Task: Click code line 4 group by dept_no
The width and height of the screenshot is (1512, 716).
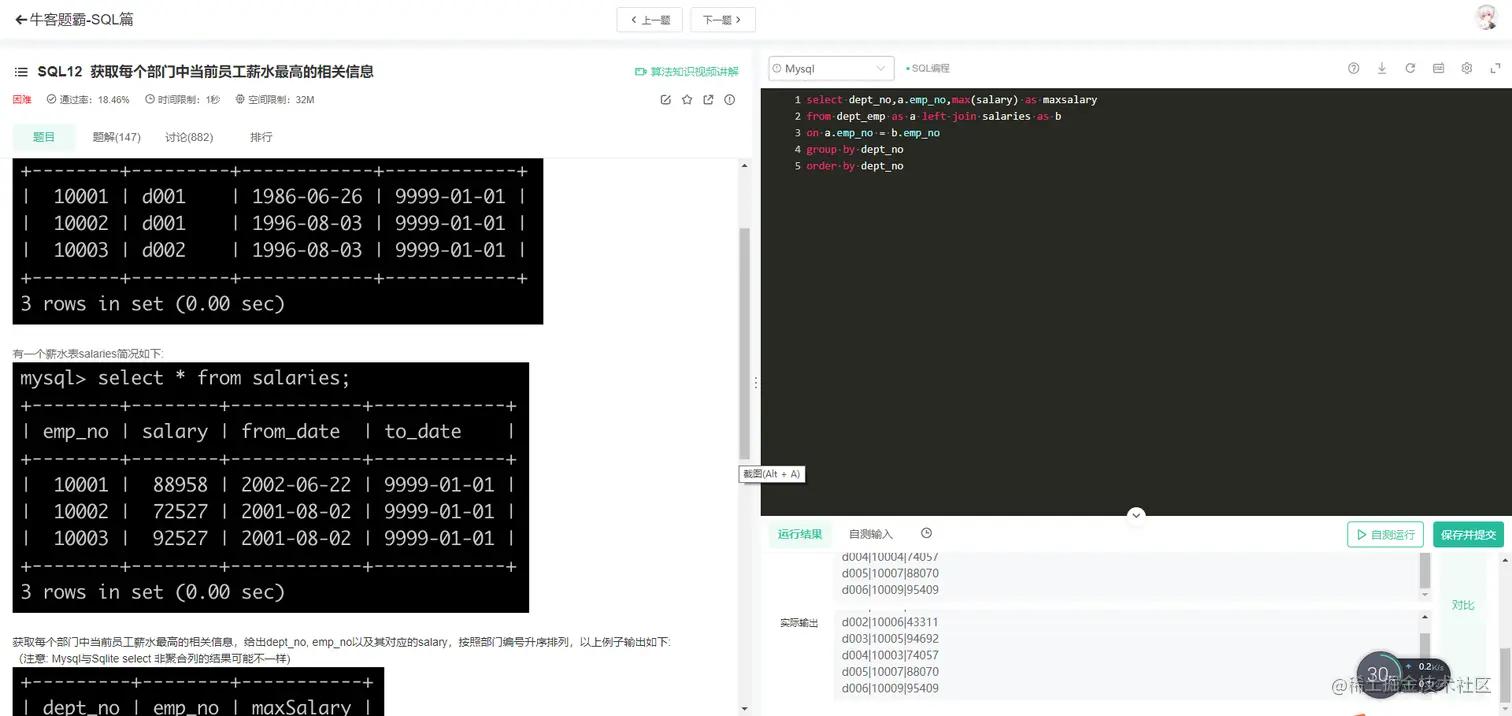Action: pos(855,149)
